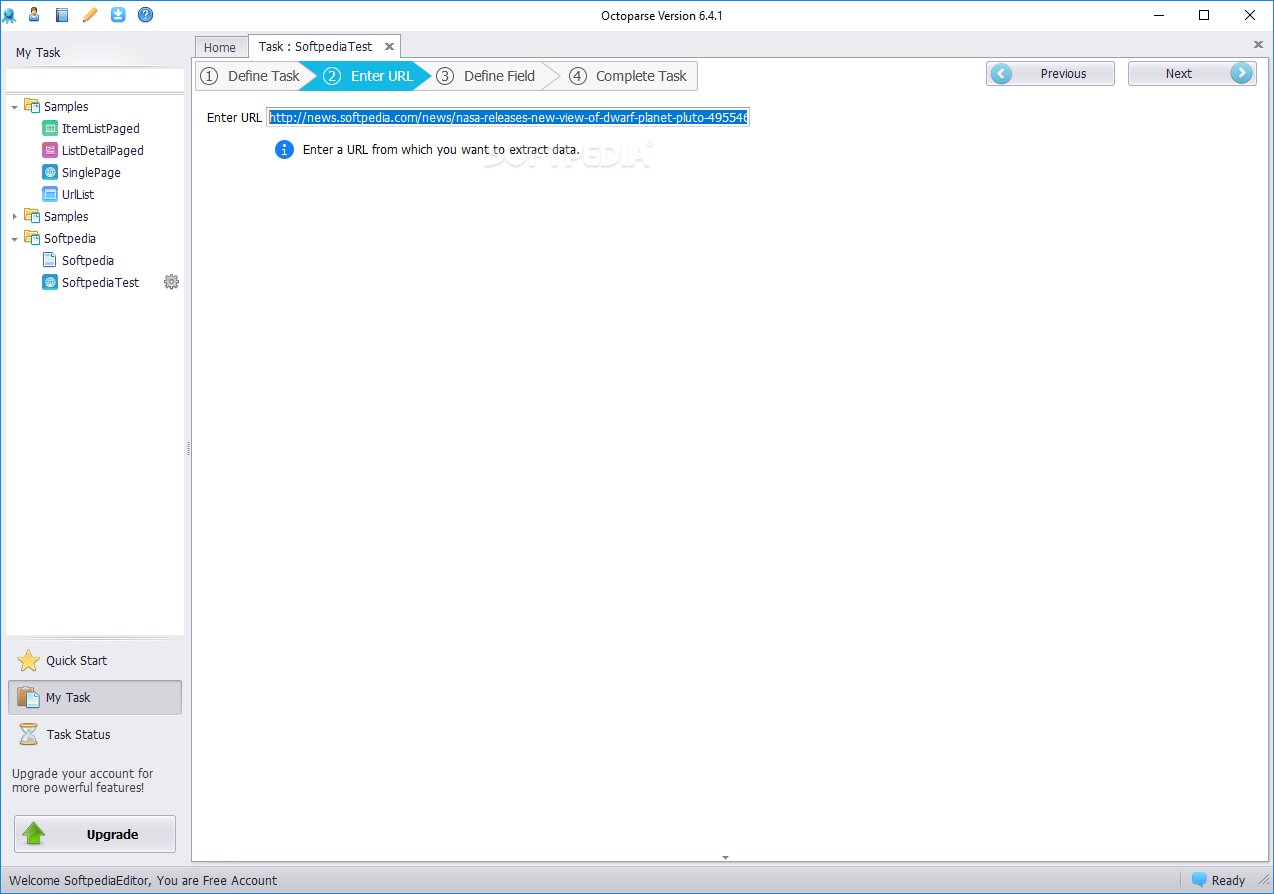1274x894 pixels.
Task: Go to step 4 Complete Task
Action: pos(629,76)
